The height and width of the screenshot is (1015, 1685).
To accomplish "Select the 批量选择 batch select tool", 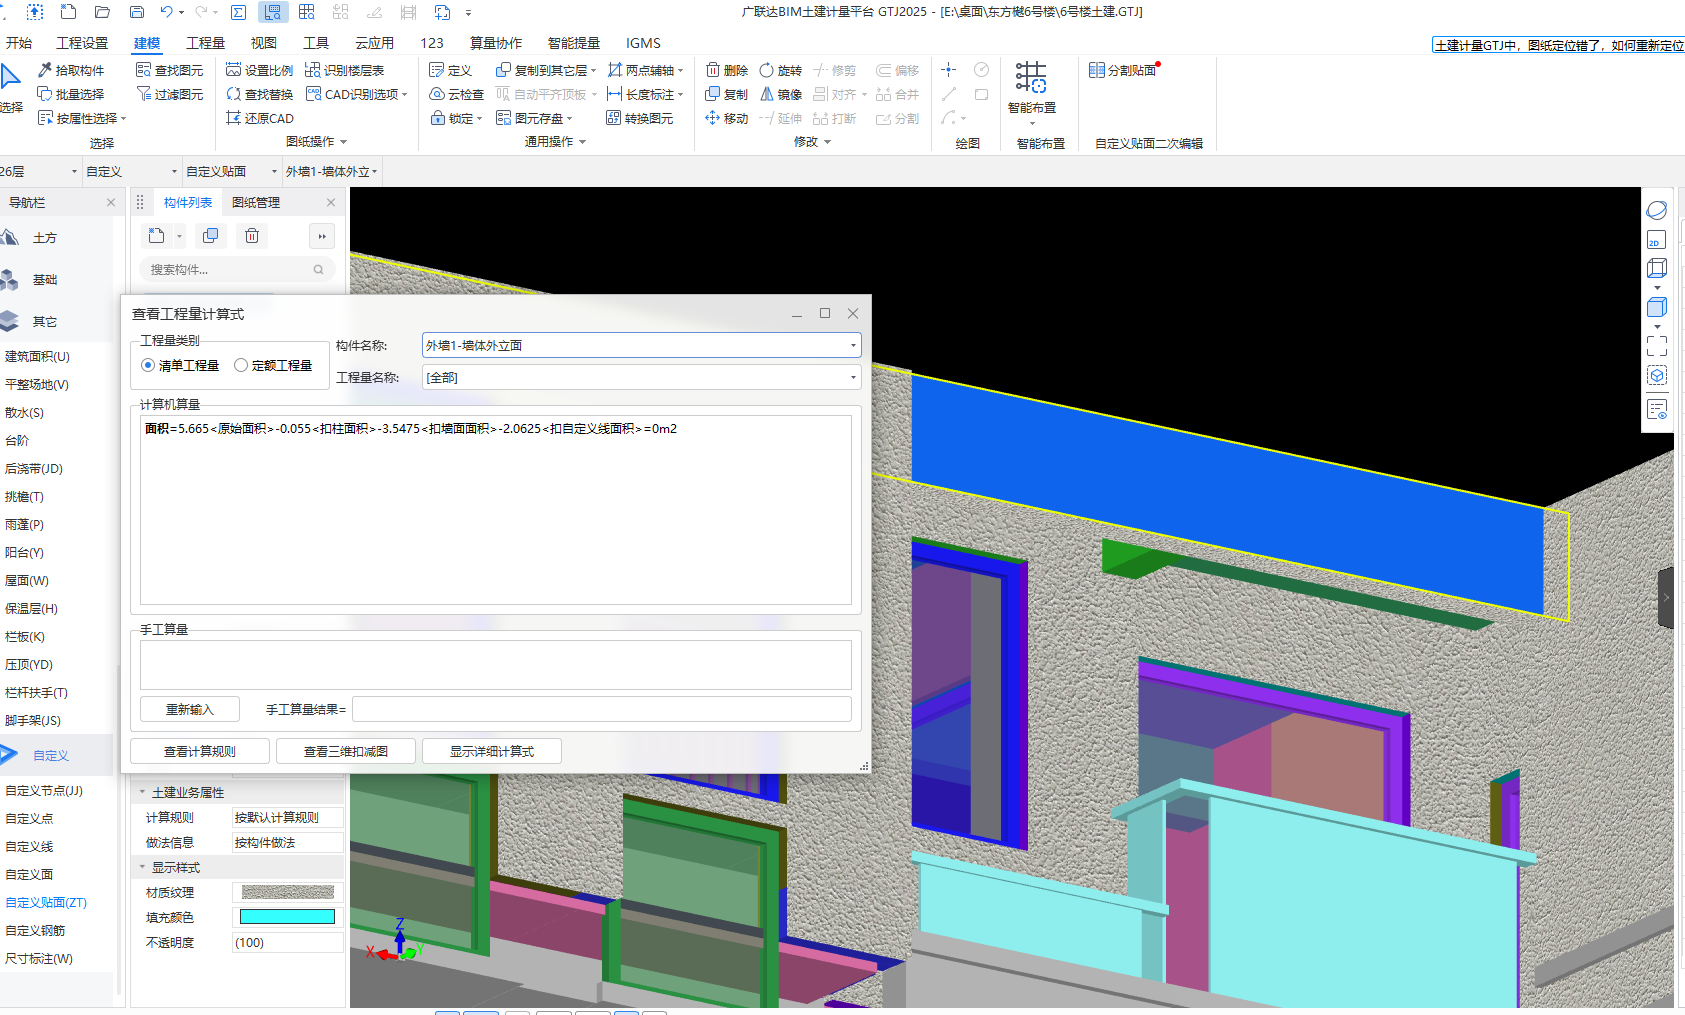I will [71, 94].
